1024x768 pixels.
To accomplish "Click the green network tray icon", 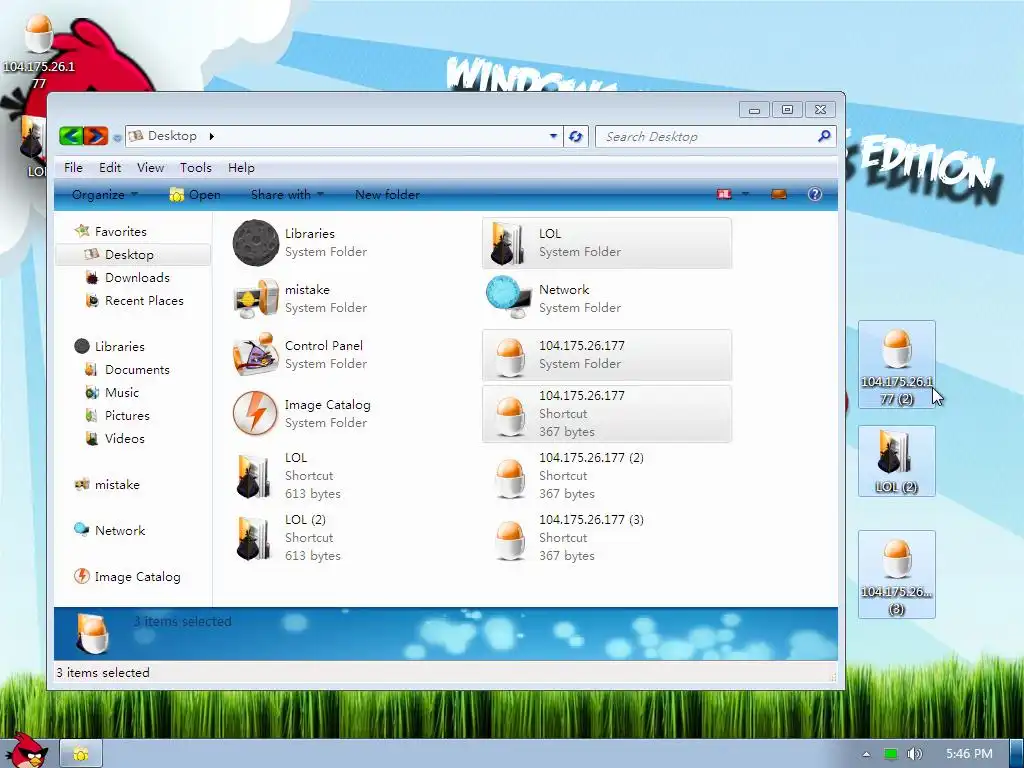I will pos(890,754).
